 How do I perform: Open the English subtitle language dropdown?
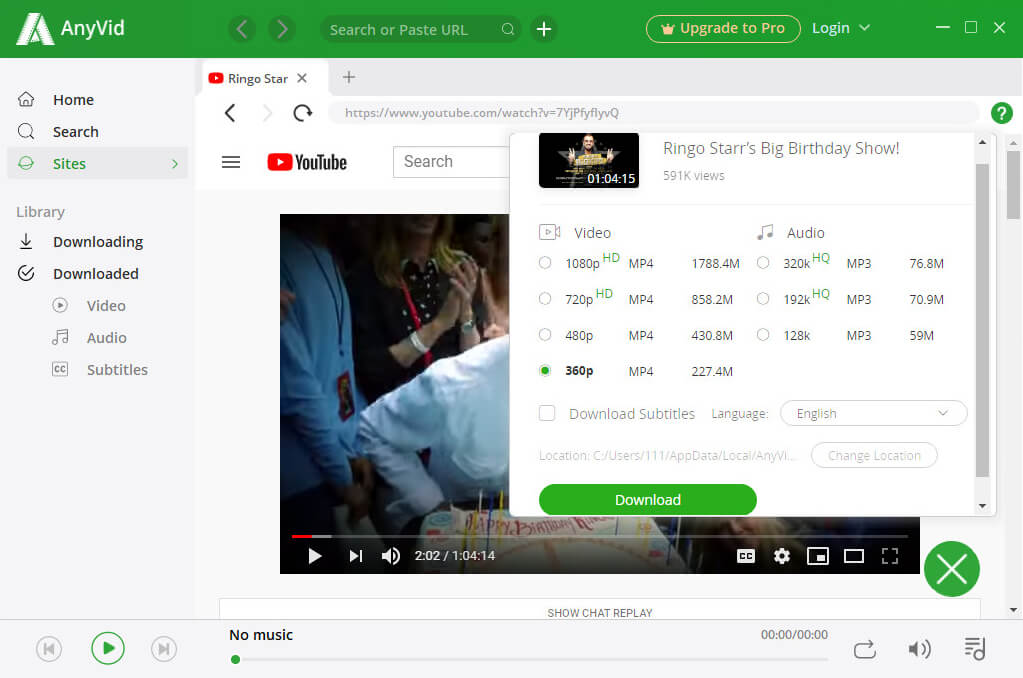coord(873,414)
